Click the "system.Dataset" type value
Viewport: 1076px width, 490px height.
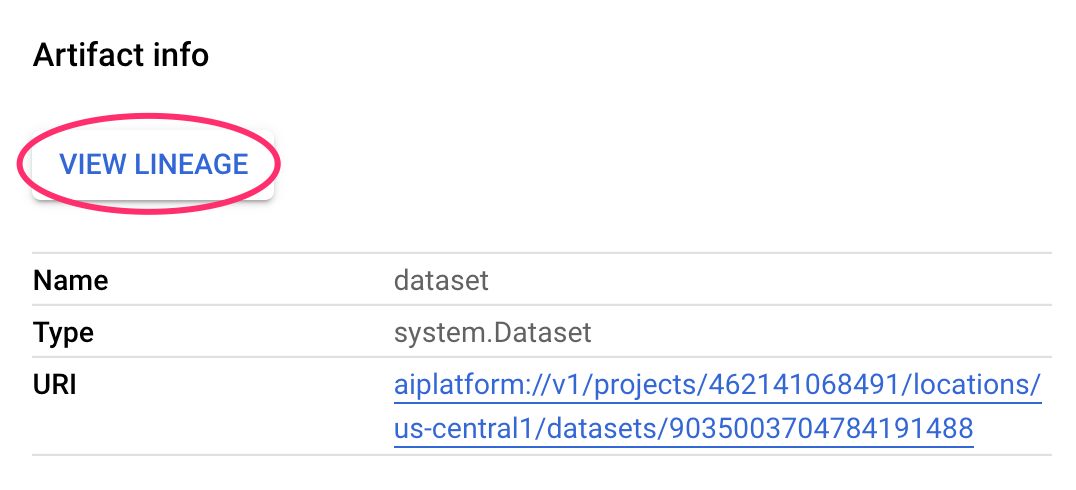pos(493,332)
